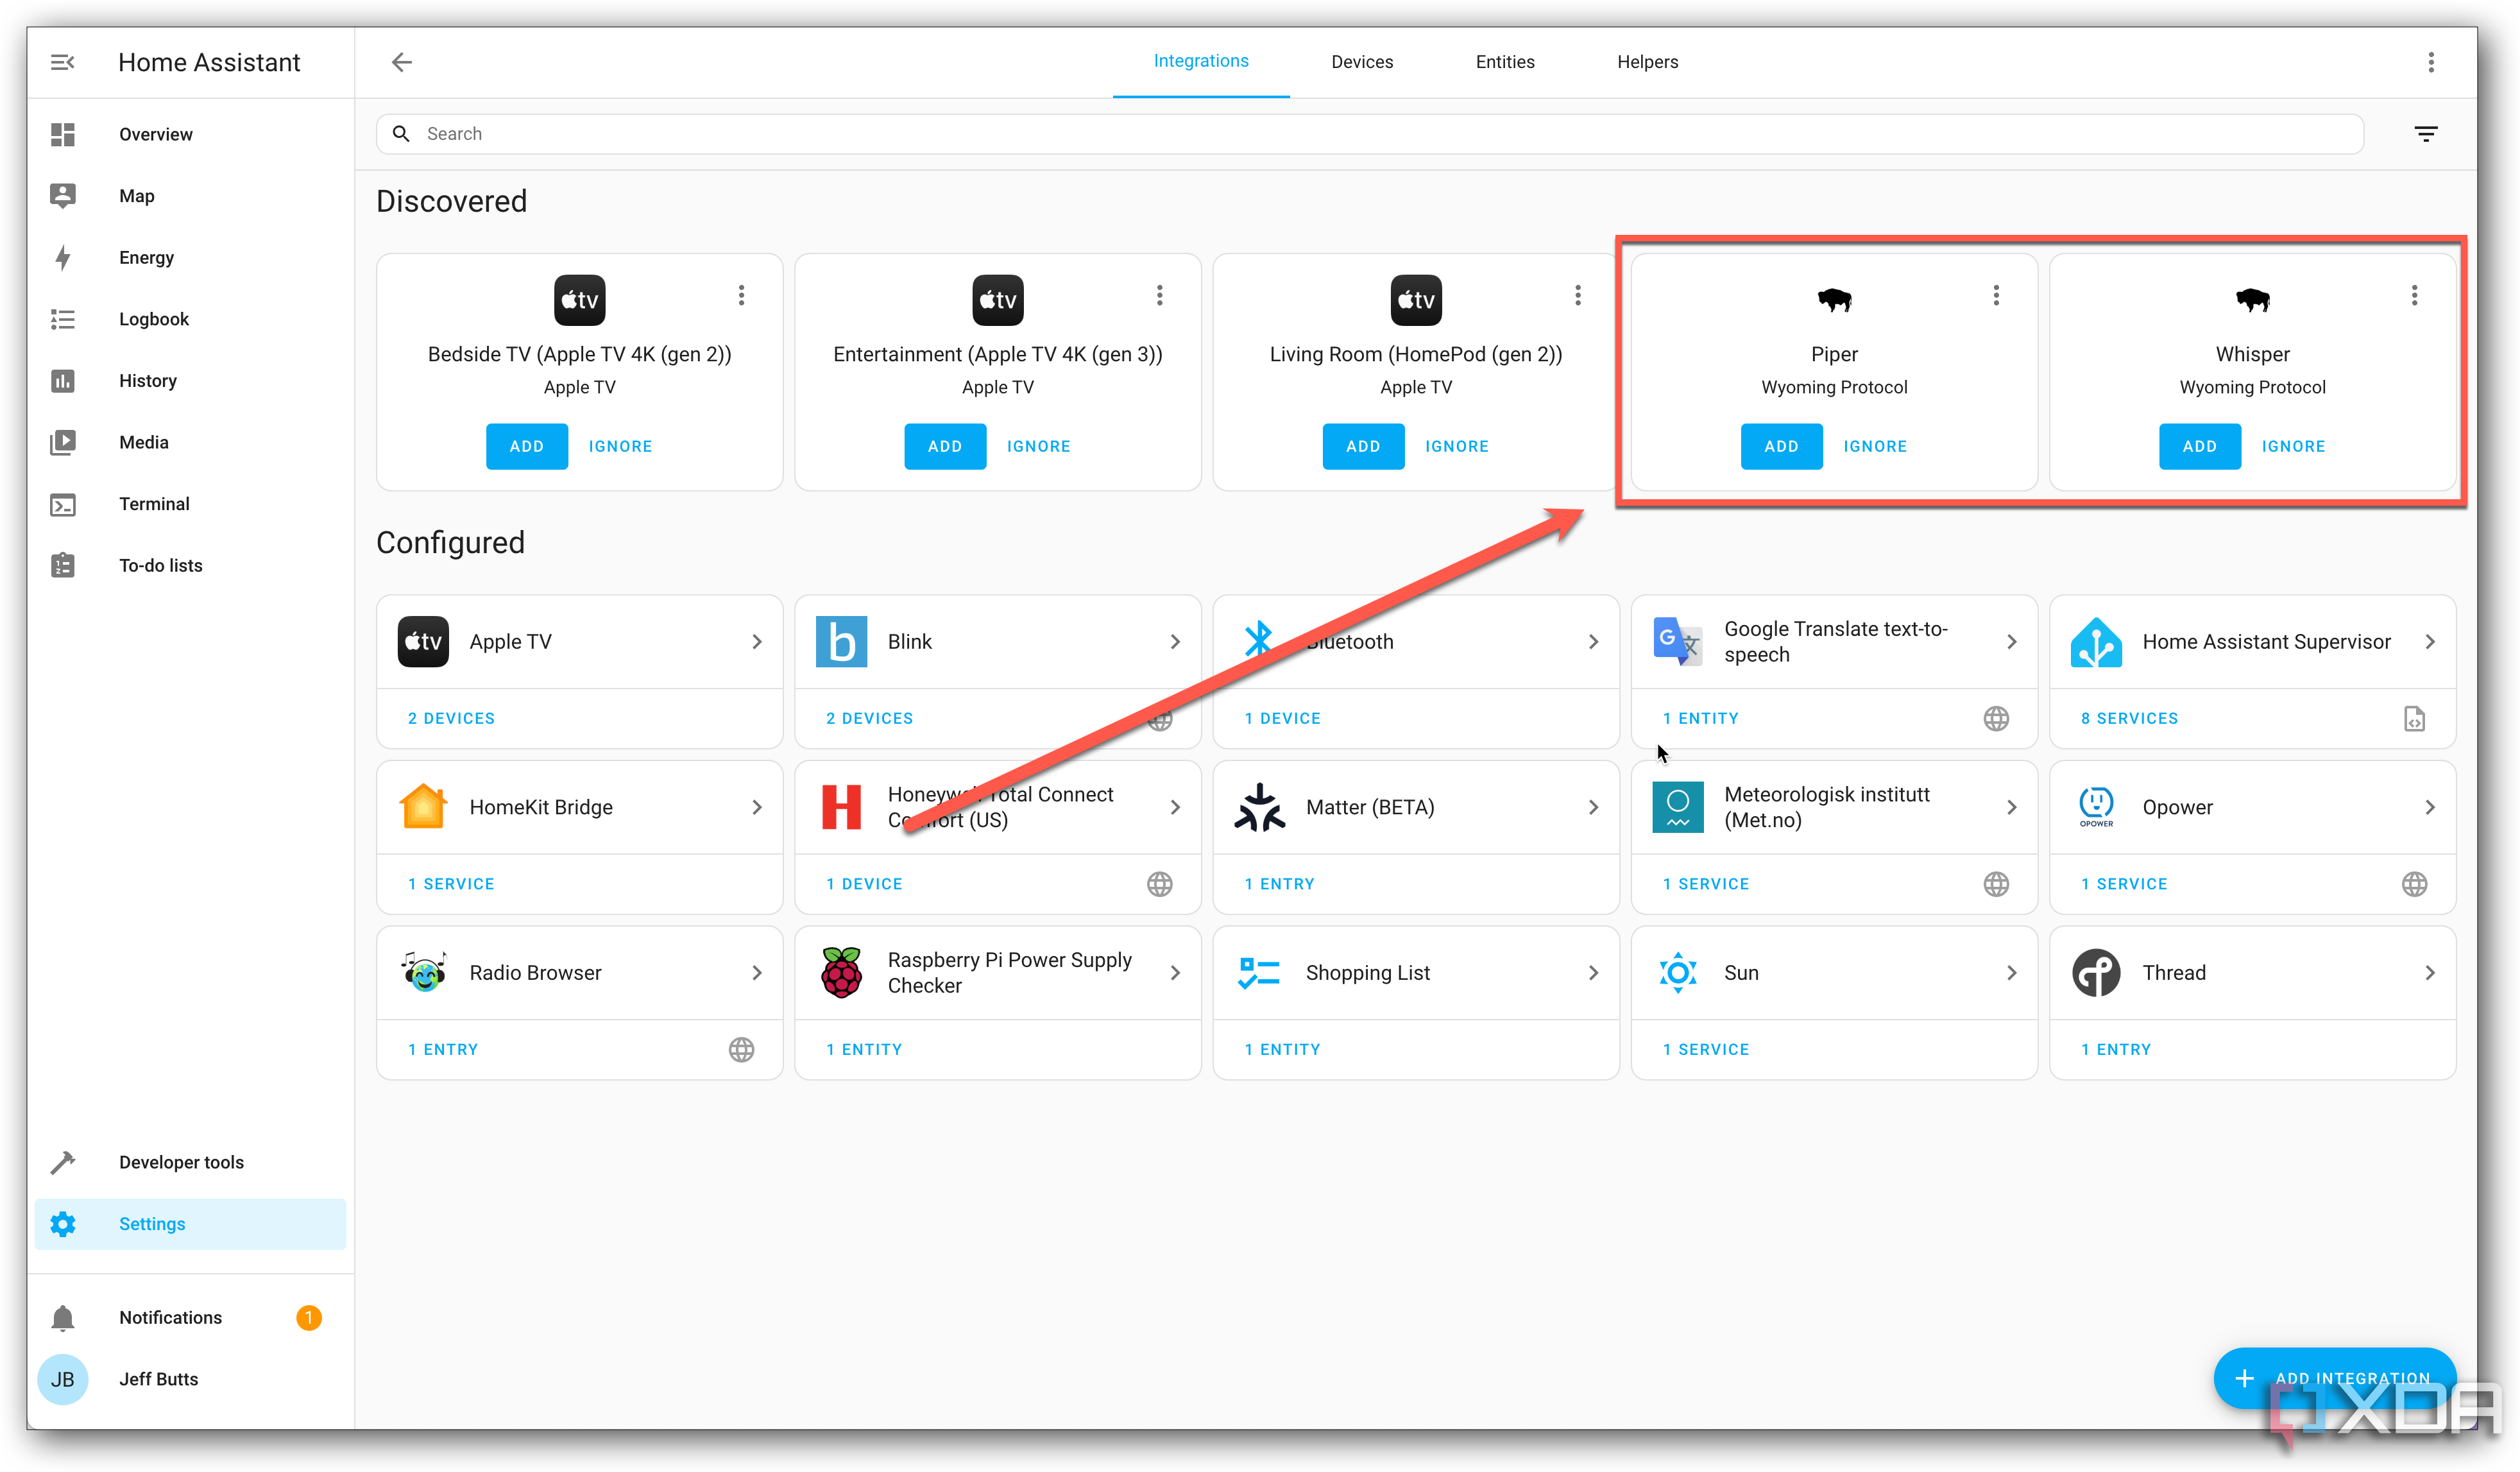The image size is (2520, 1472).
Task: Expand the Sun integration chevron
Action: click(x=2011, y=973)
